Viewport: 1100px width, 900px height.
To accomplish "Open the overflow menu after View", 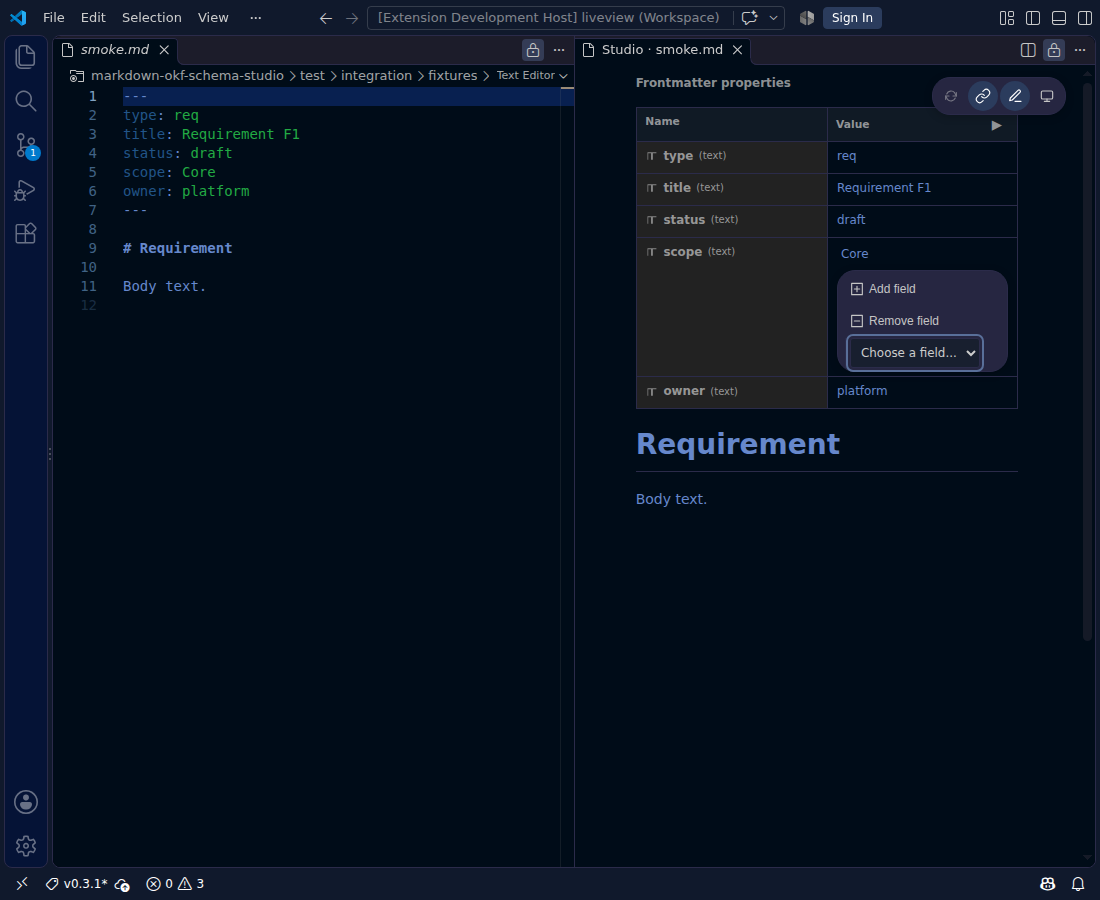I will [255, 18].
